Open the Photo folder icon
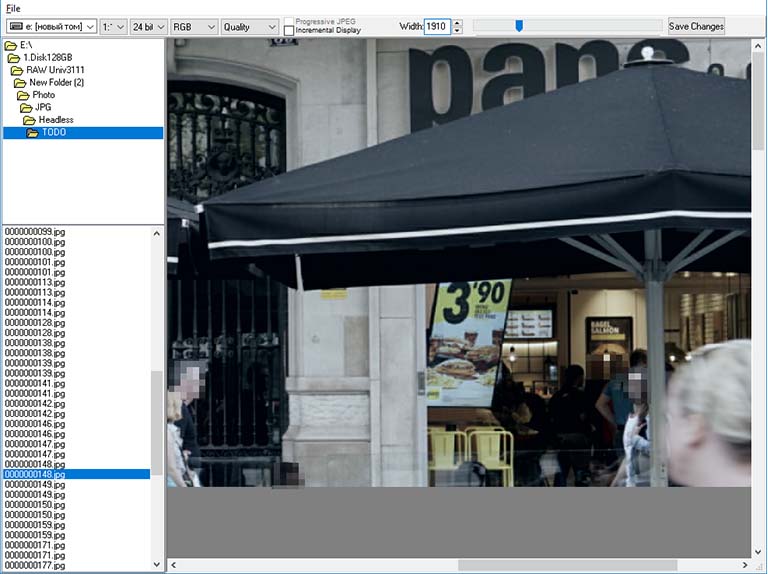This screenshot has width=768, height=574. point(24,95)
